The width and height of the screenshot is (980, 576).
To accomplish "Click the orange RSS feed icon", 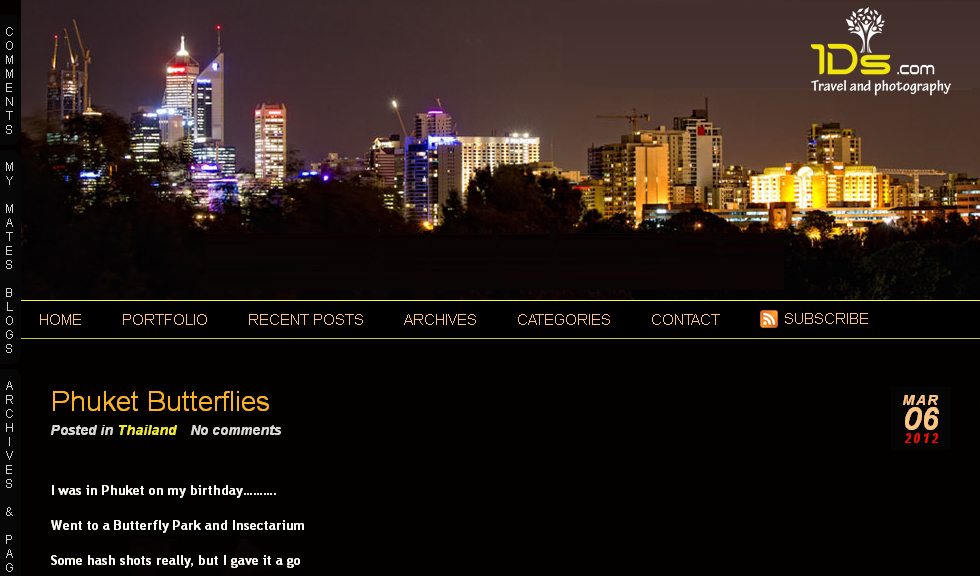I will pos(768,319).
